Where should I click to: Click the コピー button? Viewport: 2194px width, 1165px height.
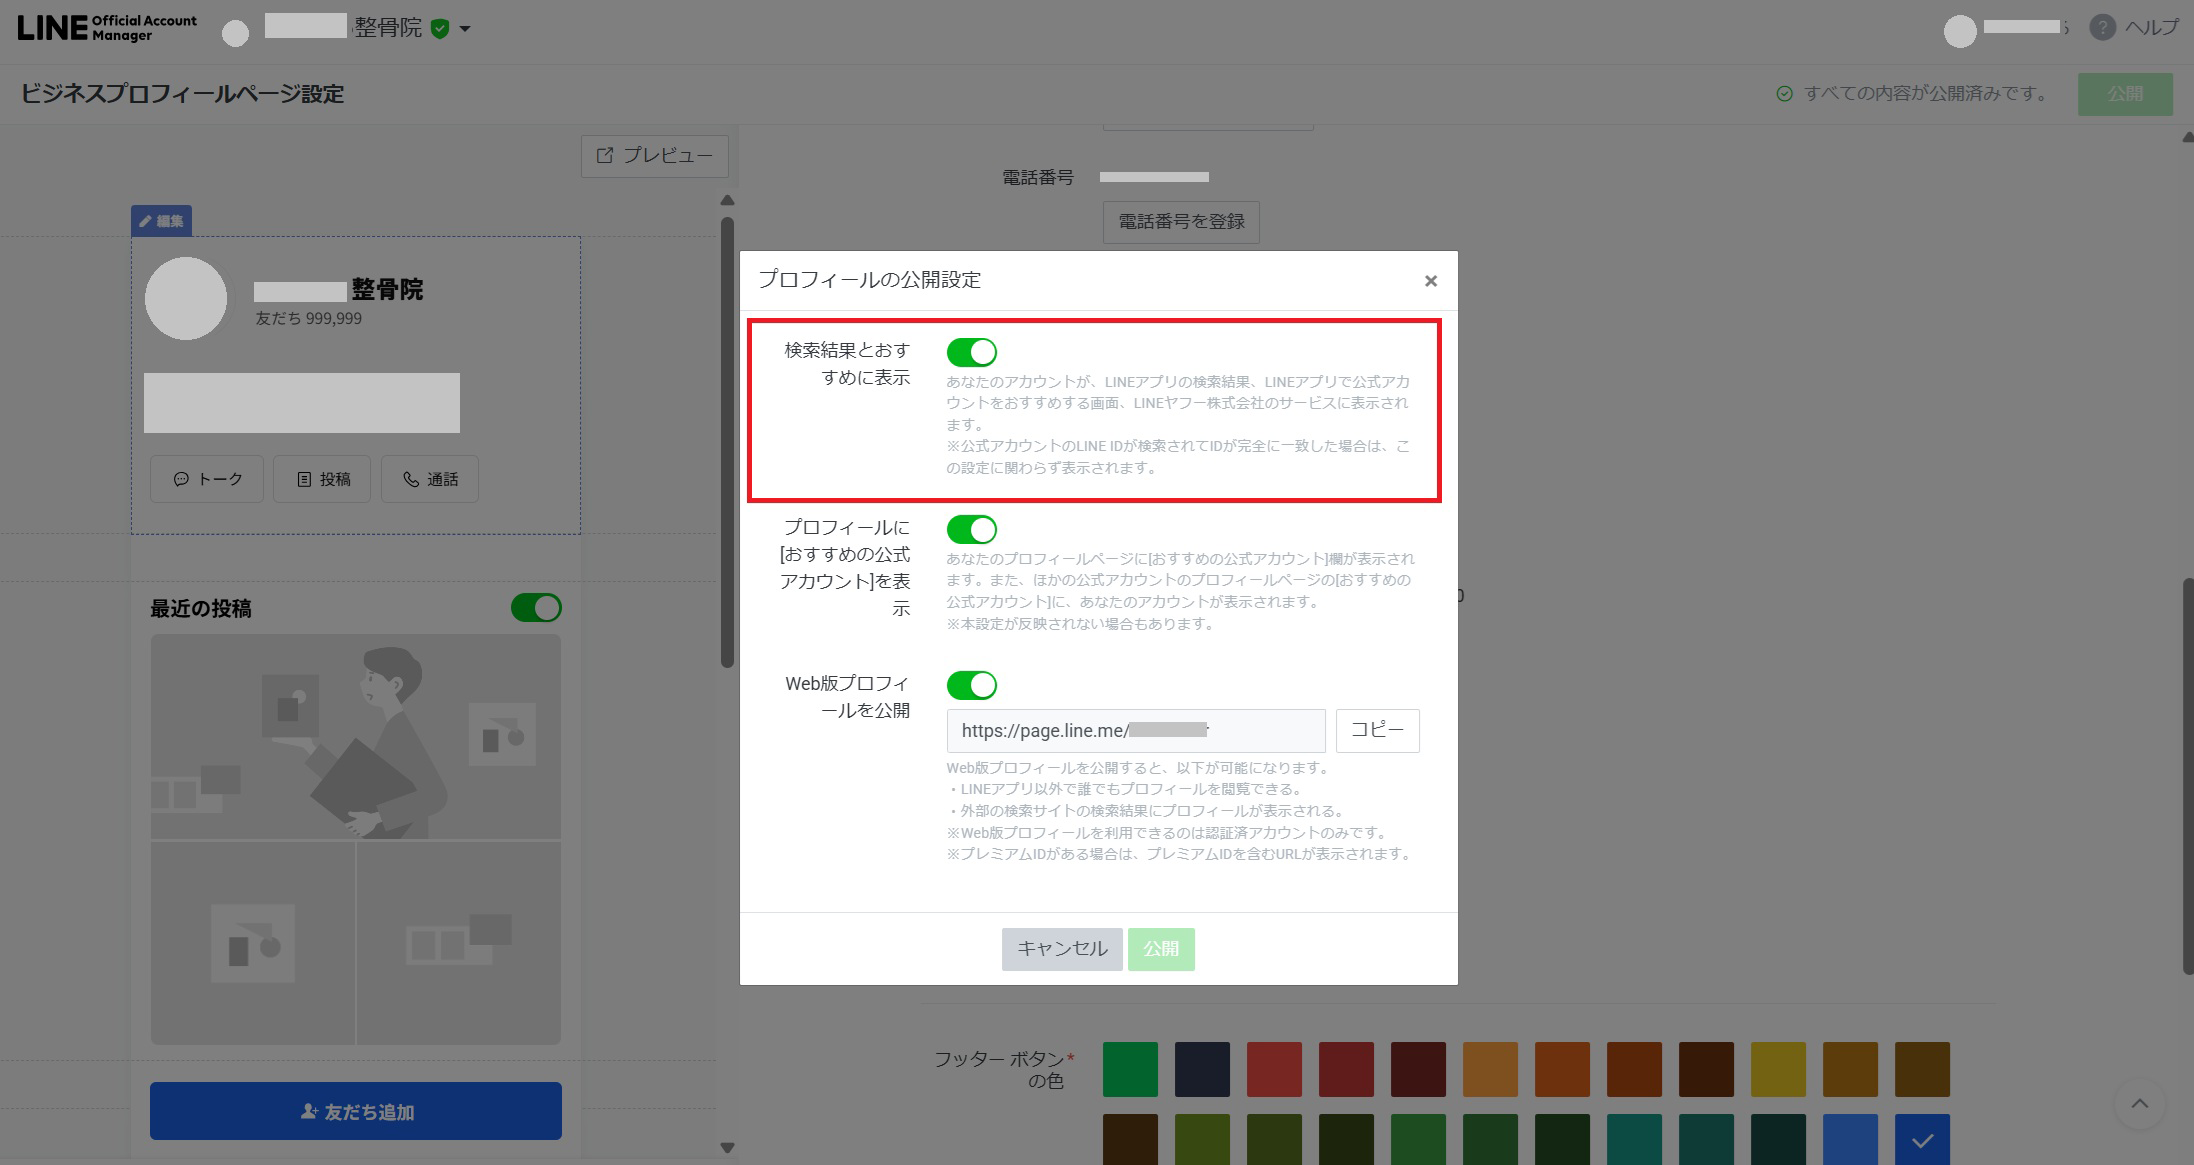[1378, 730]
